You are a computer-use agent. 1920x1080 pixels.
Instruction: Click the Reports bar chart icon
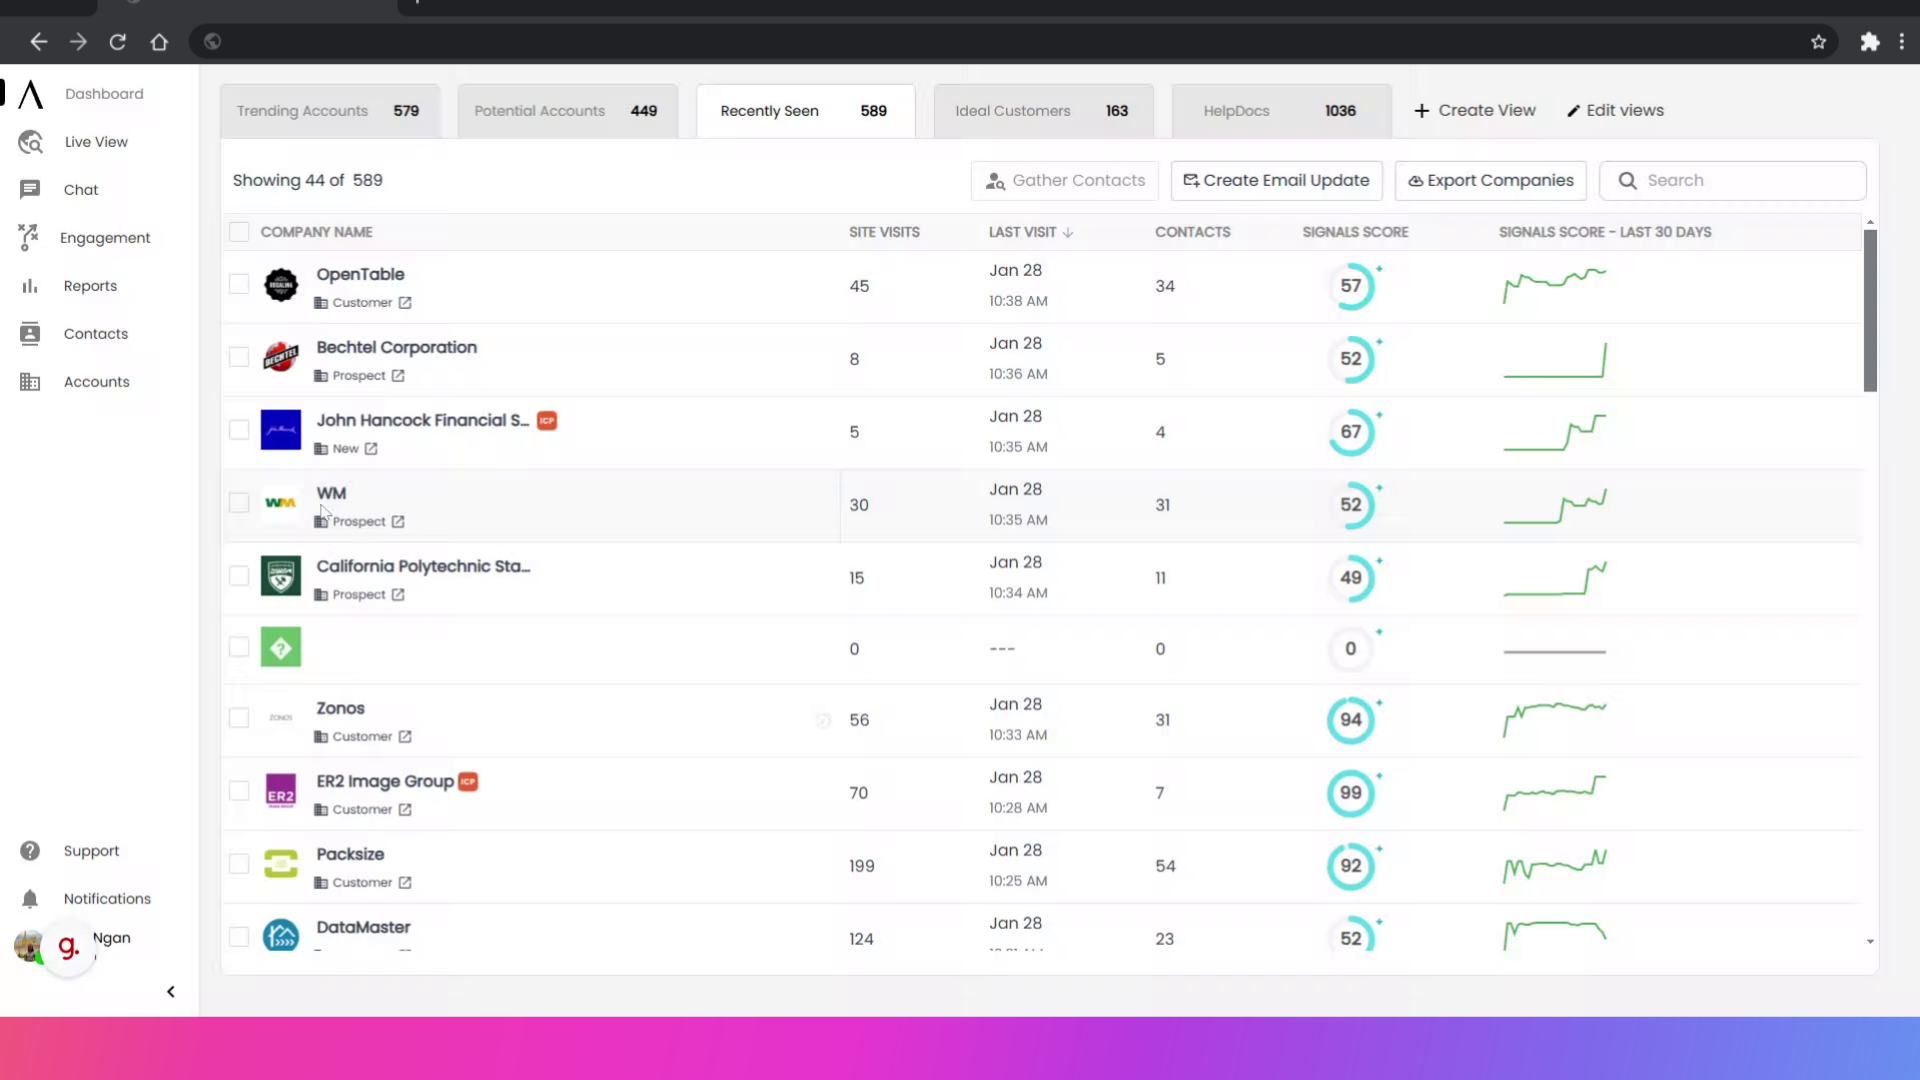pyautogui.click(x=30, y=286)
